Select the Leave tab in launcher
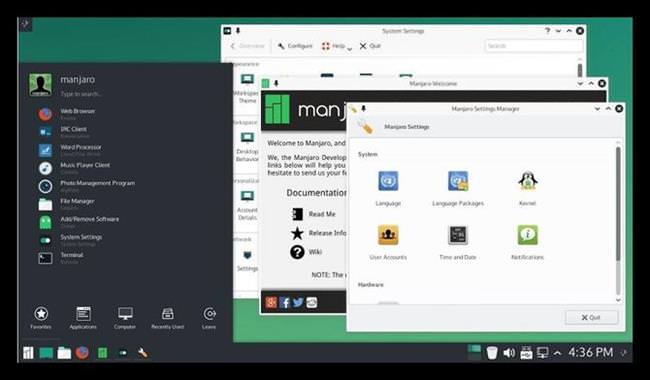 [209, 318]
